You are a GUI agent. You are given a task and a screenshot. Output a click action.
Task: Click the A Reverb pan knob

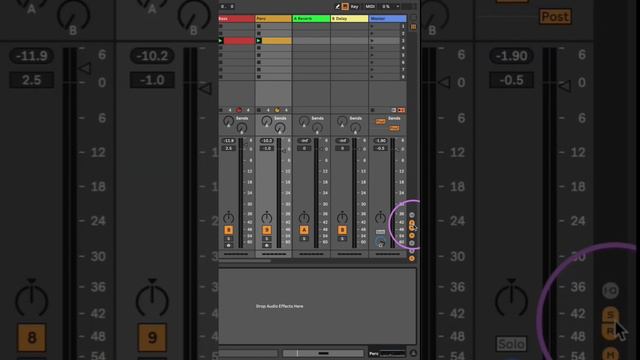(x=304, y=218)
